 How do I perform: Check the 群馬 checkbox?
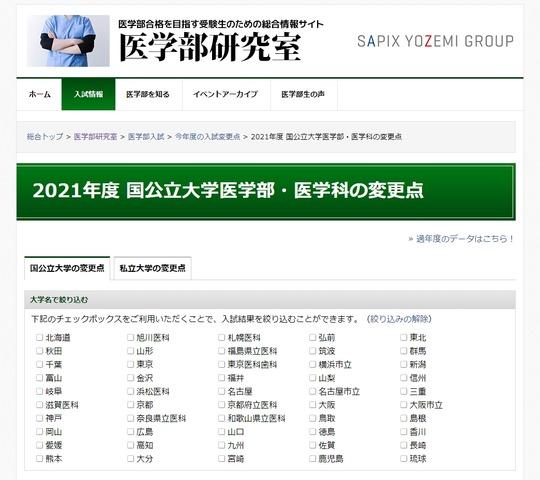[x=404, y=351]
